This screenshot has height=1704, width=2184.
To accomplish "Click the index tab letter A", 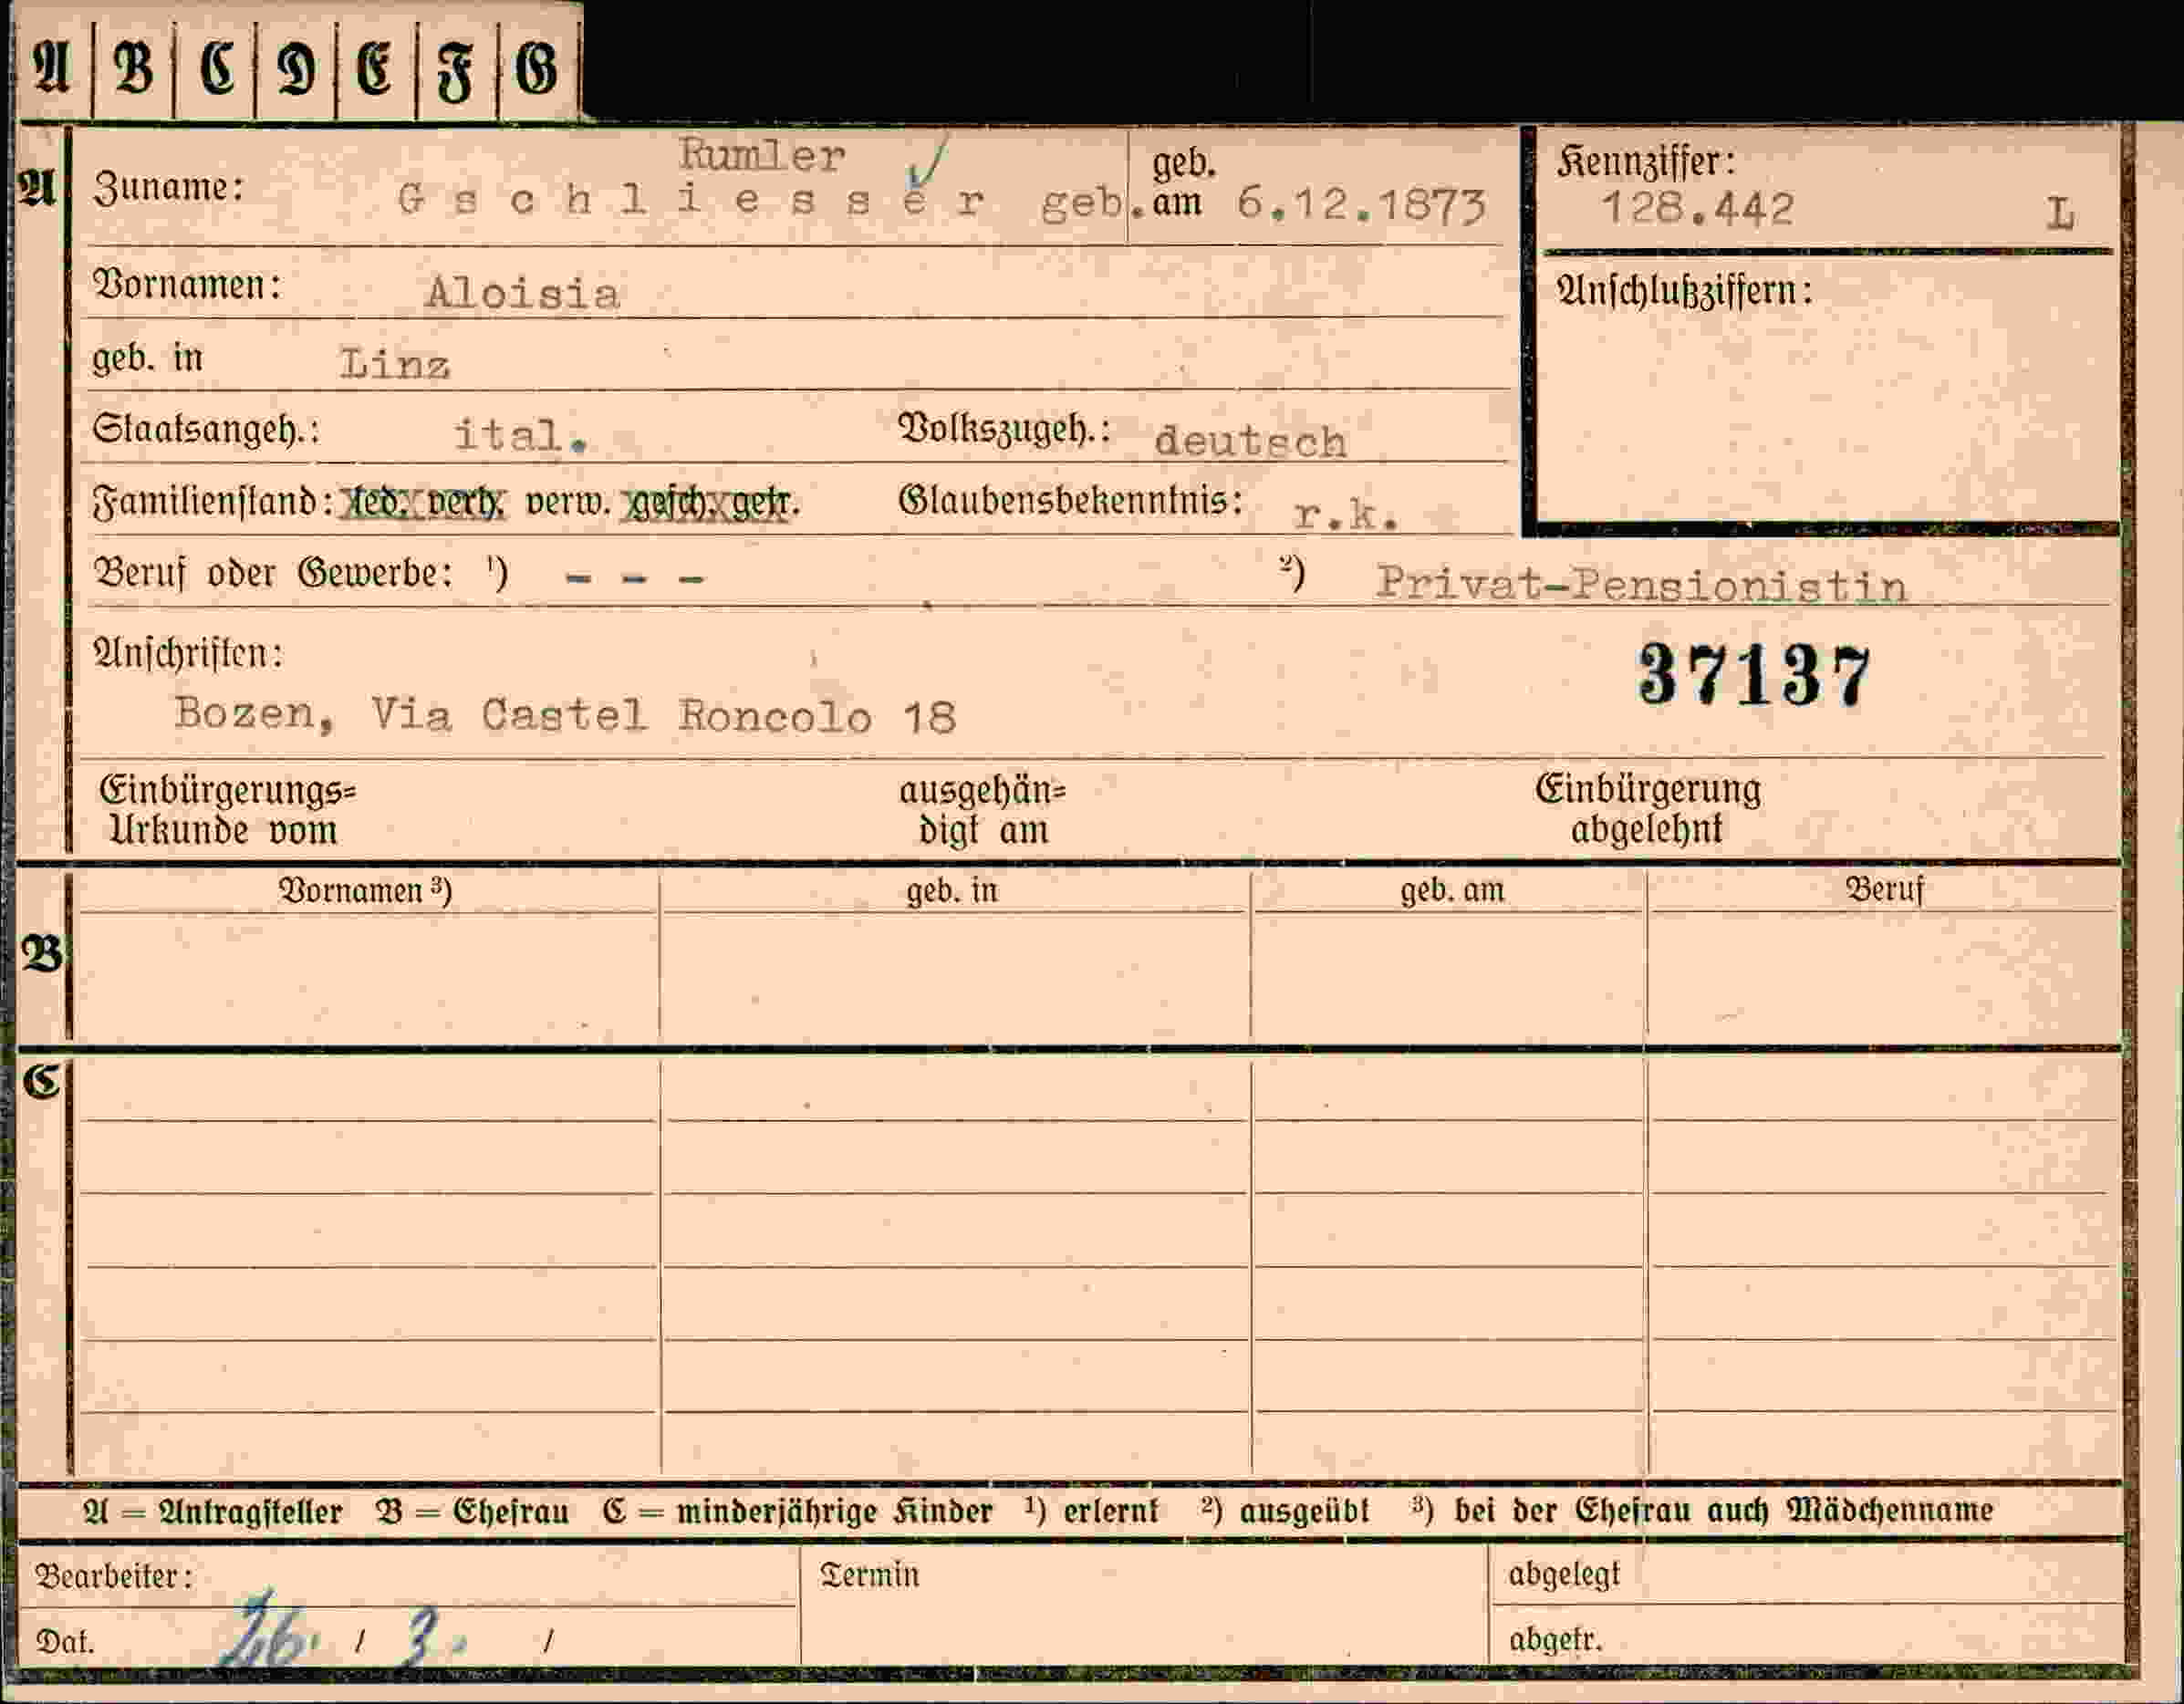I will click(52, 68).
